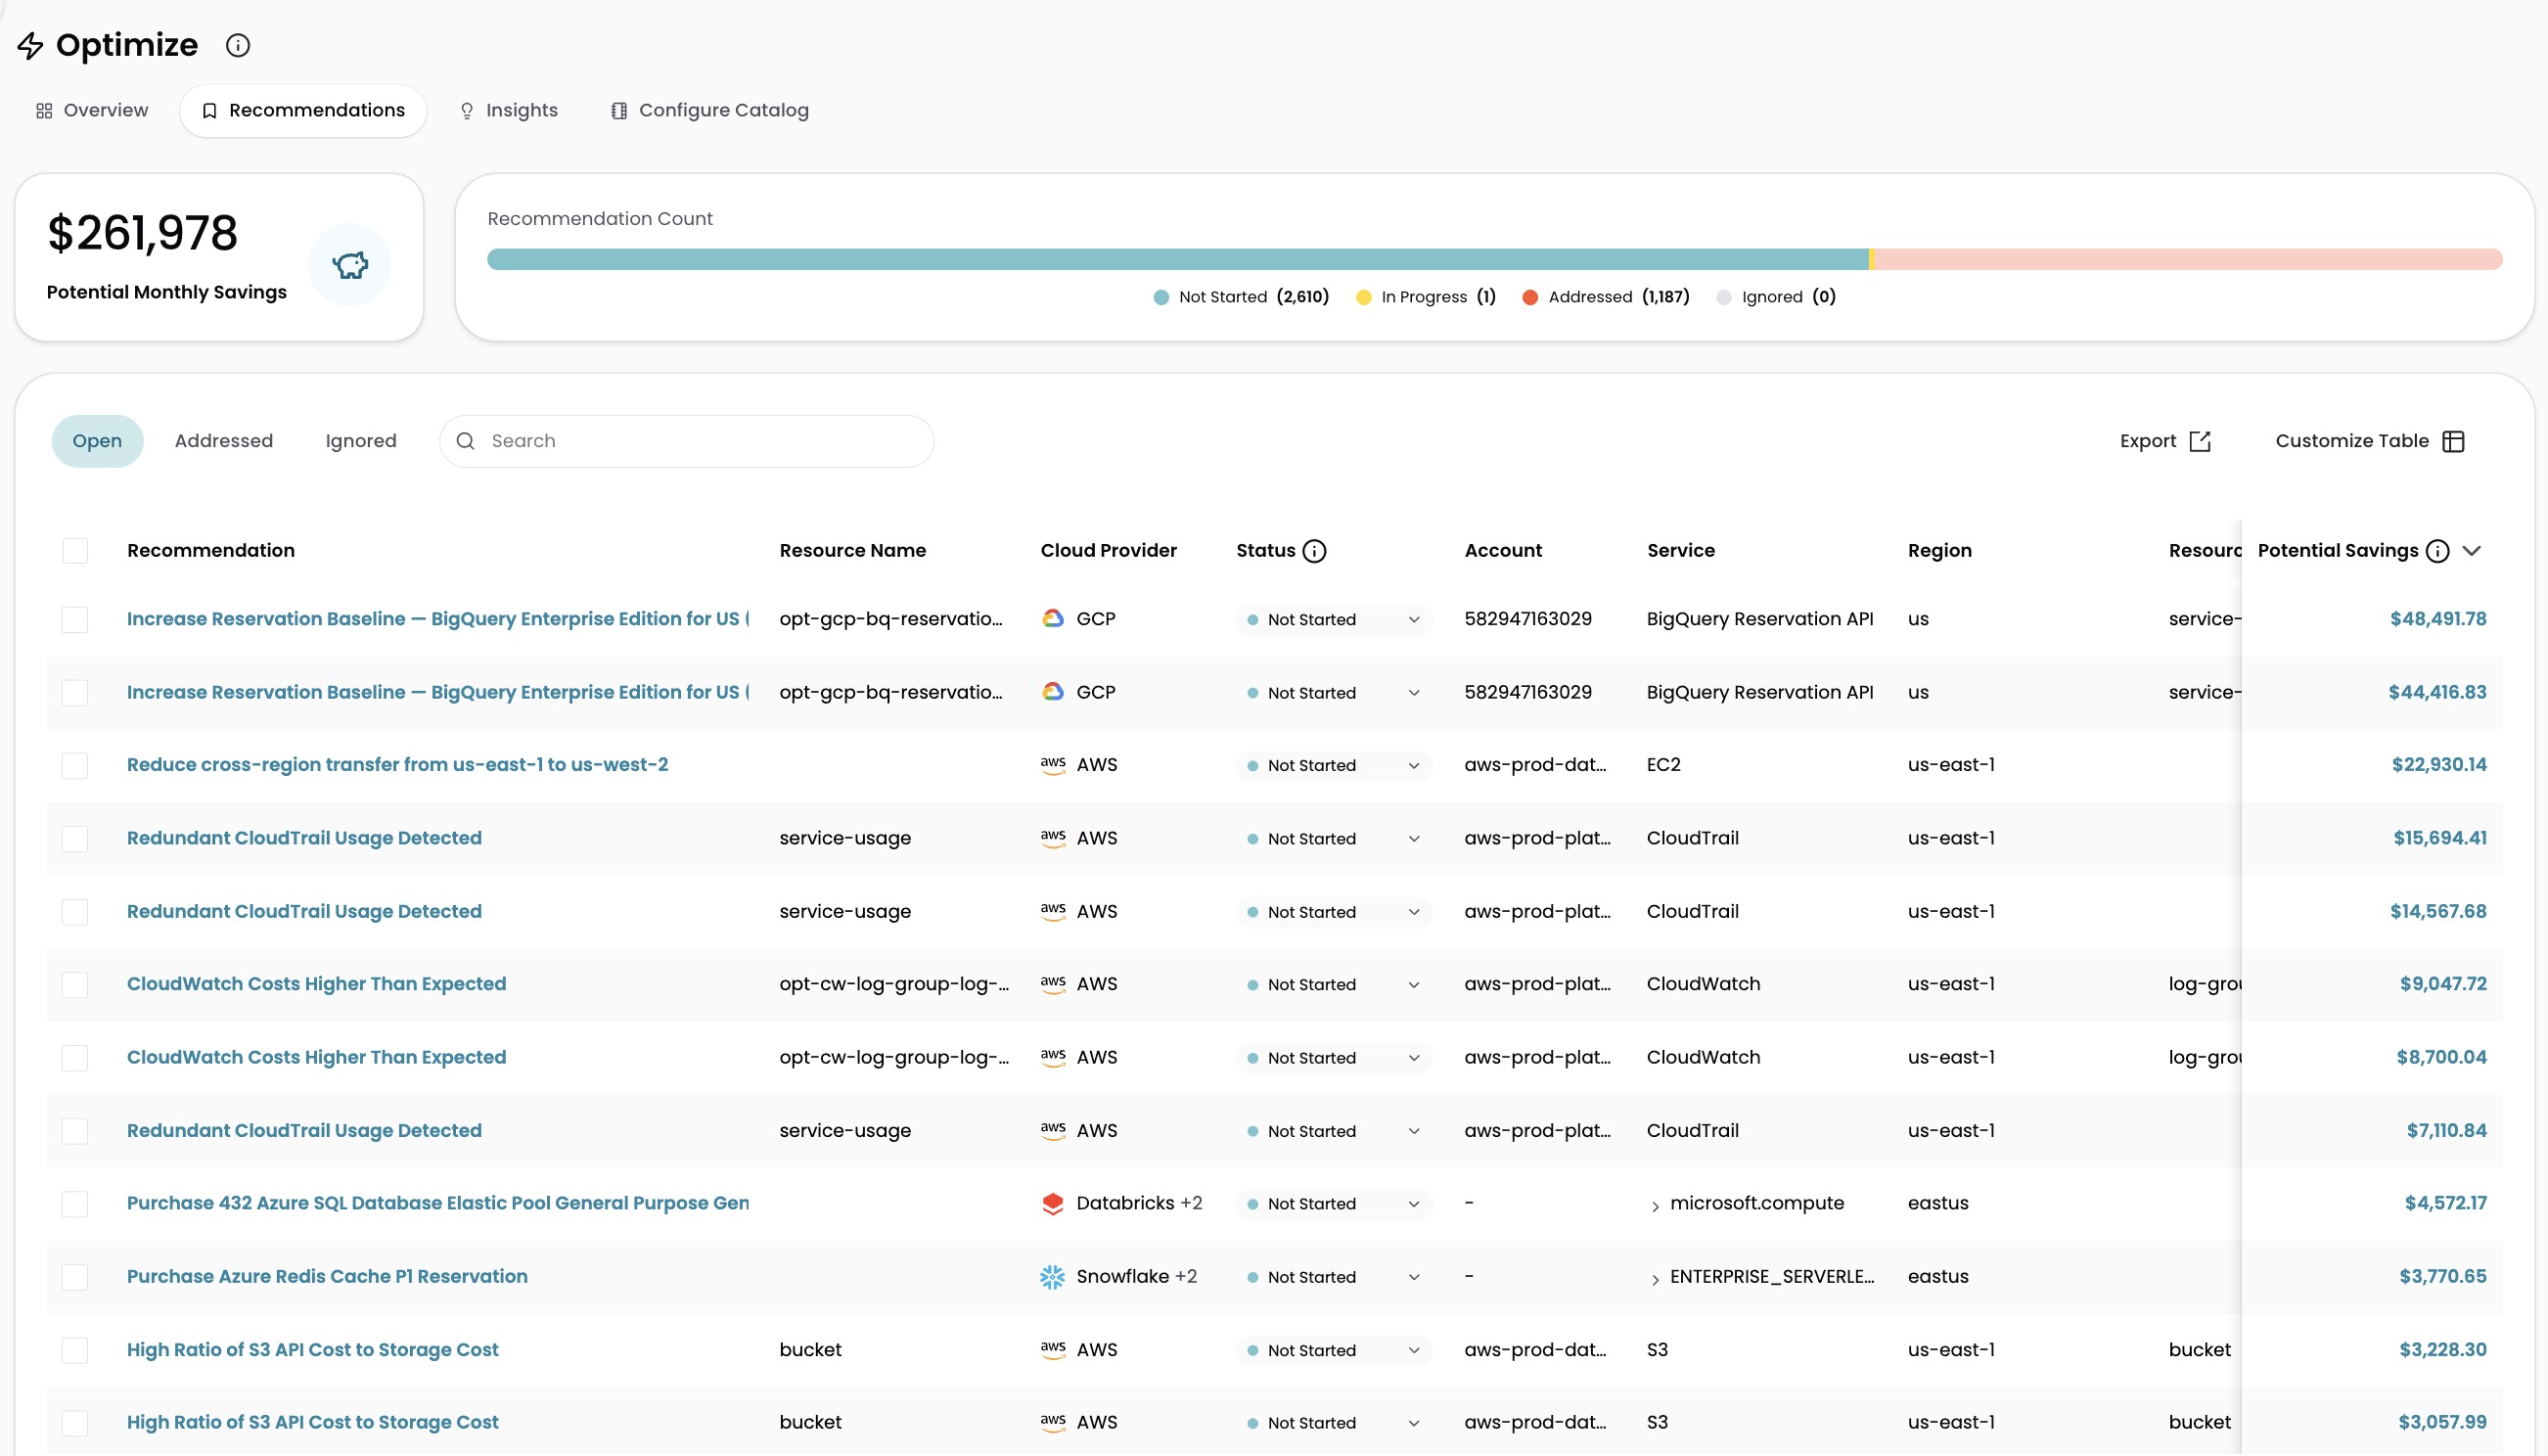Check the $3,228.30 S3 row checkbox
Viewport: 2548px width, 1456px height.
coord(75,1350)
